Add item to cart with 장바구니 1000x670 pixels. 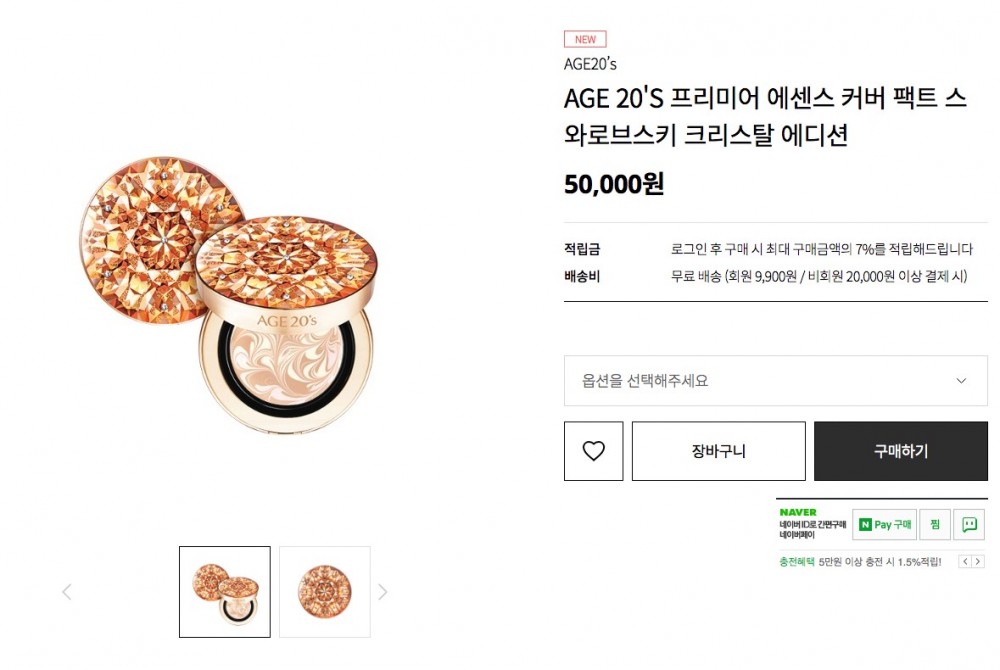pyautogui.click(x=718, y=451)
